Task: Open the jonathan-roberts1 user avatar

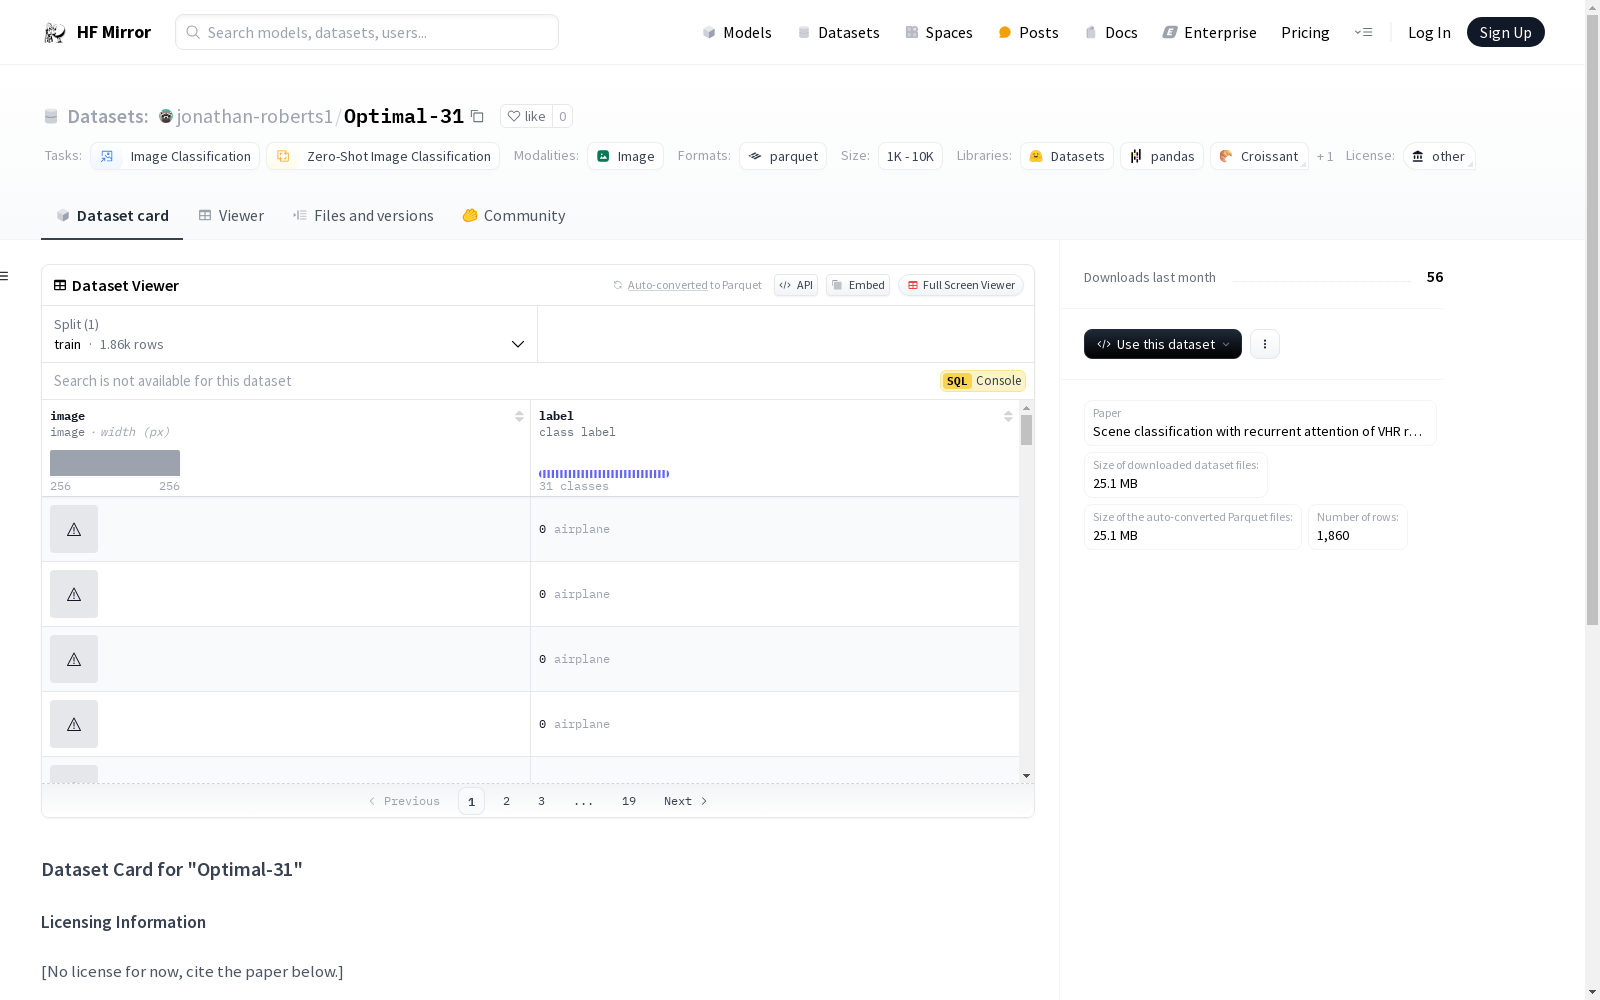Action: (166, 116)
